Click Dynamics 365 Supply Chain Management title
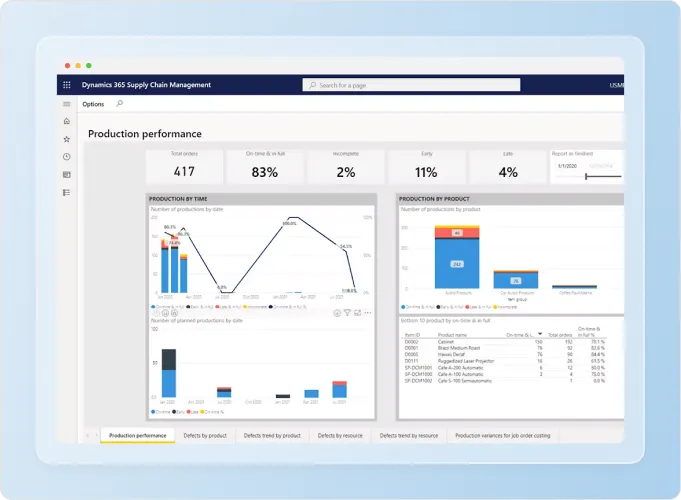 [x=146, y=85]
